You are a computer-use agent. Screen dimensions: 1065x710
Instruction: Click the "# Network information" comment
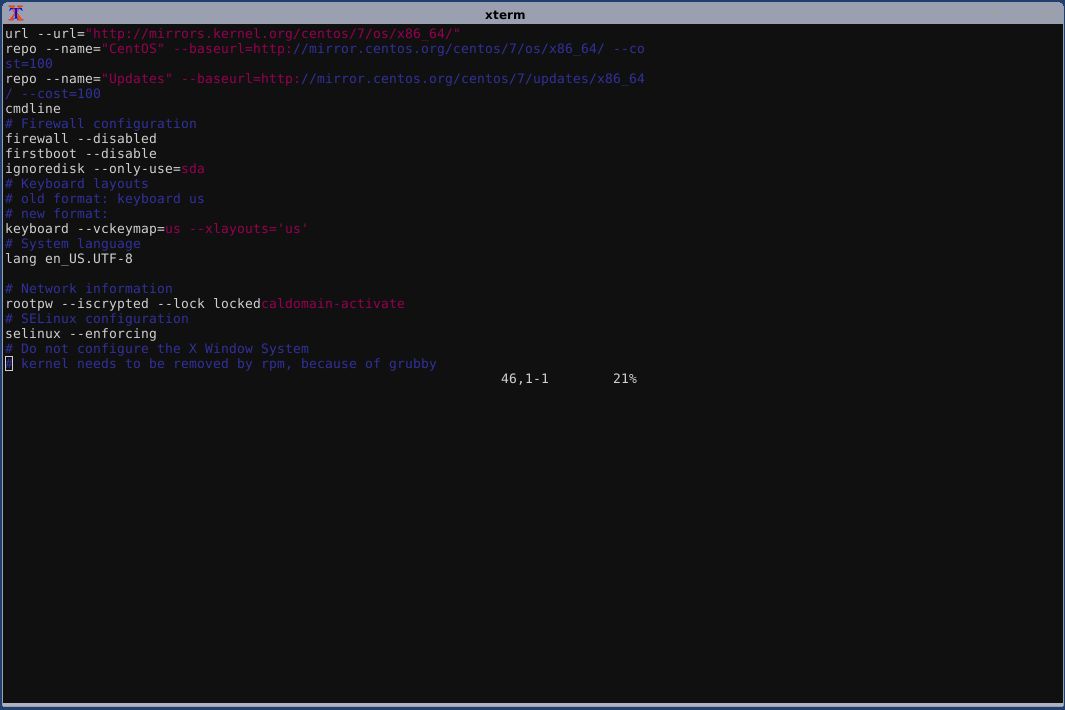tap(89, 288)
